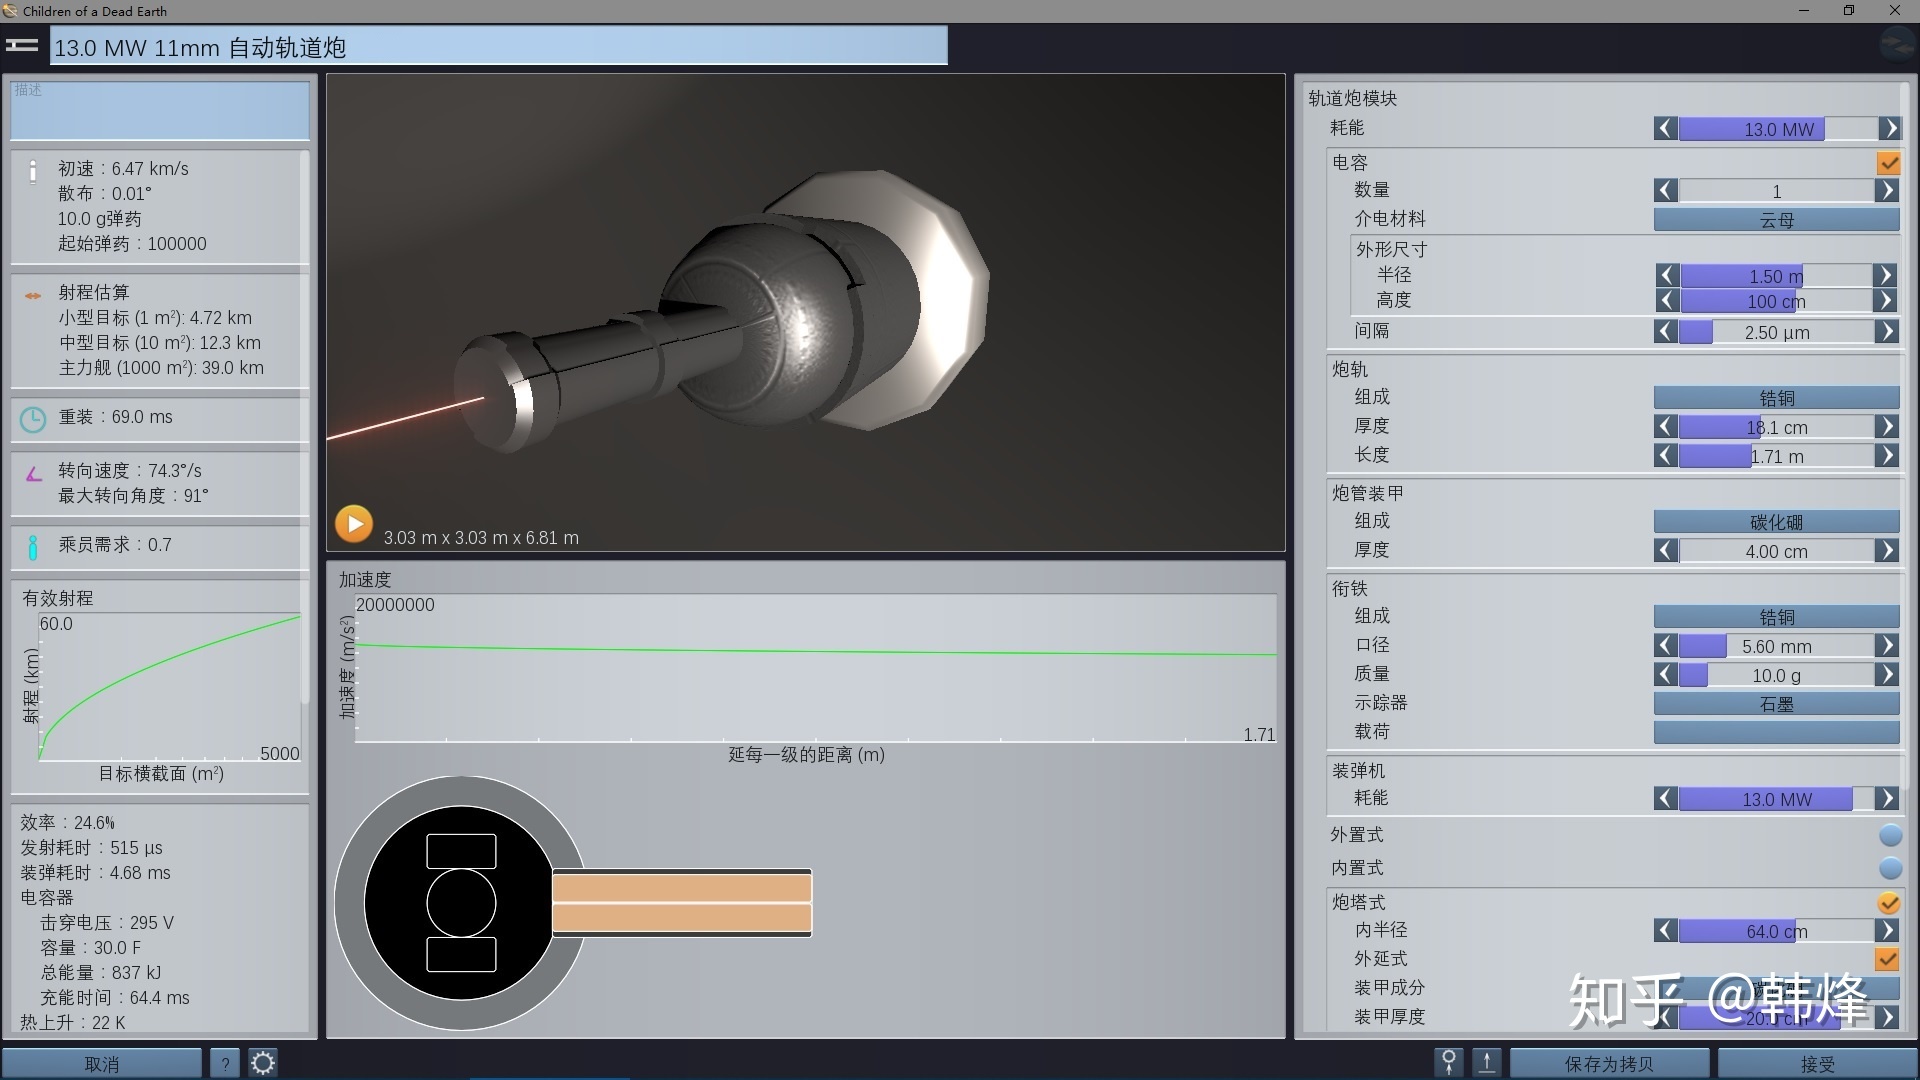
Task: Increase 耗能 power with right arrow
Action: [1889, 129]
